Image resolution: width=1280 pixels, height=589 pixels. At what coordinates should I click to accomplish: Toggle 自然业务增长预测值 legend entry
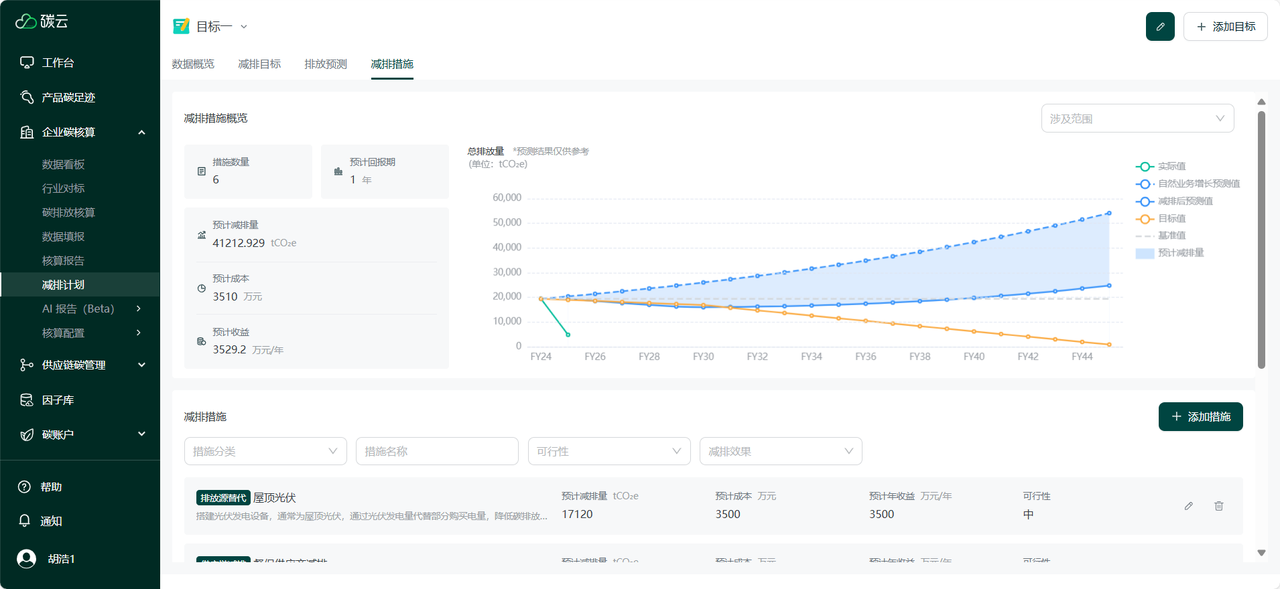click(1145, 184)
